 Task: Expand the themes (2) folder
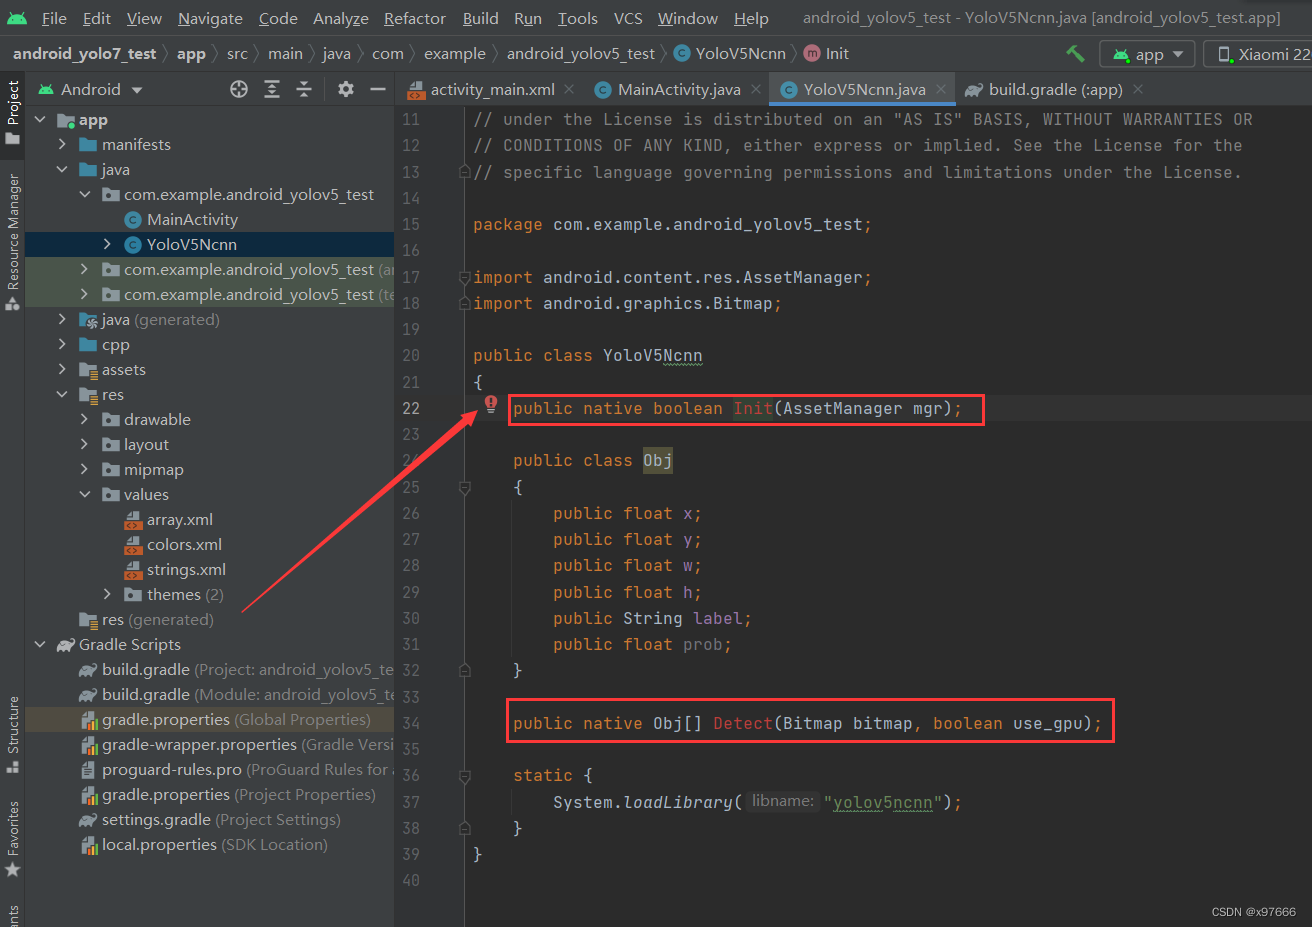point(107,594)
